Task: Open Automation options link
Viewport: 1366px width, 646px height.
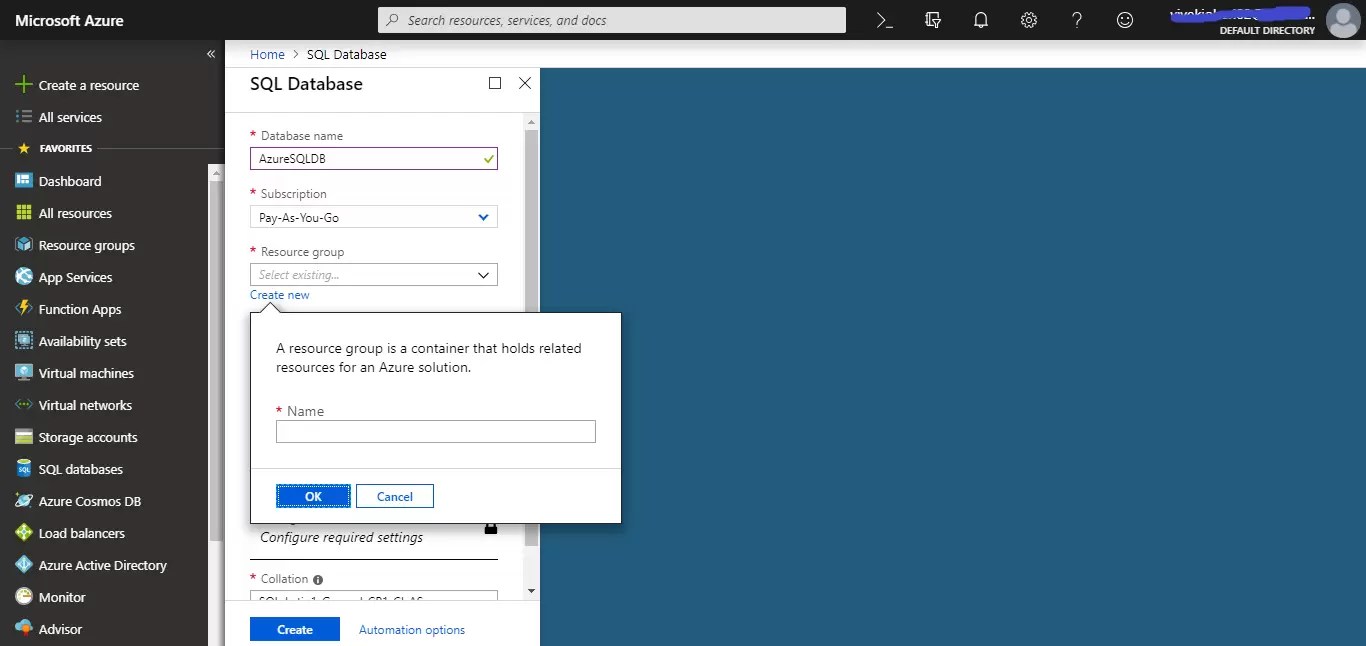Action: 411,629
